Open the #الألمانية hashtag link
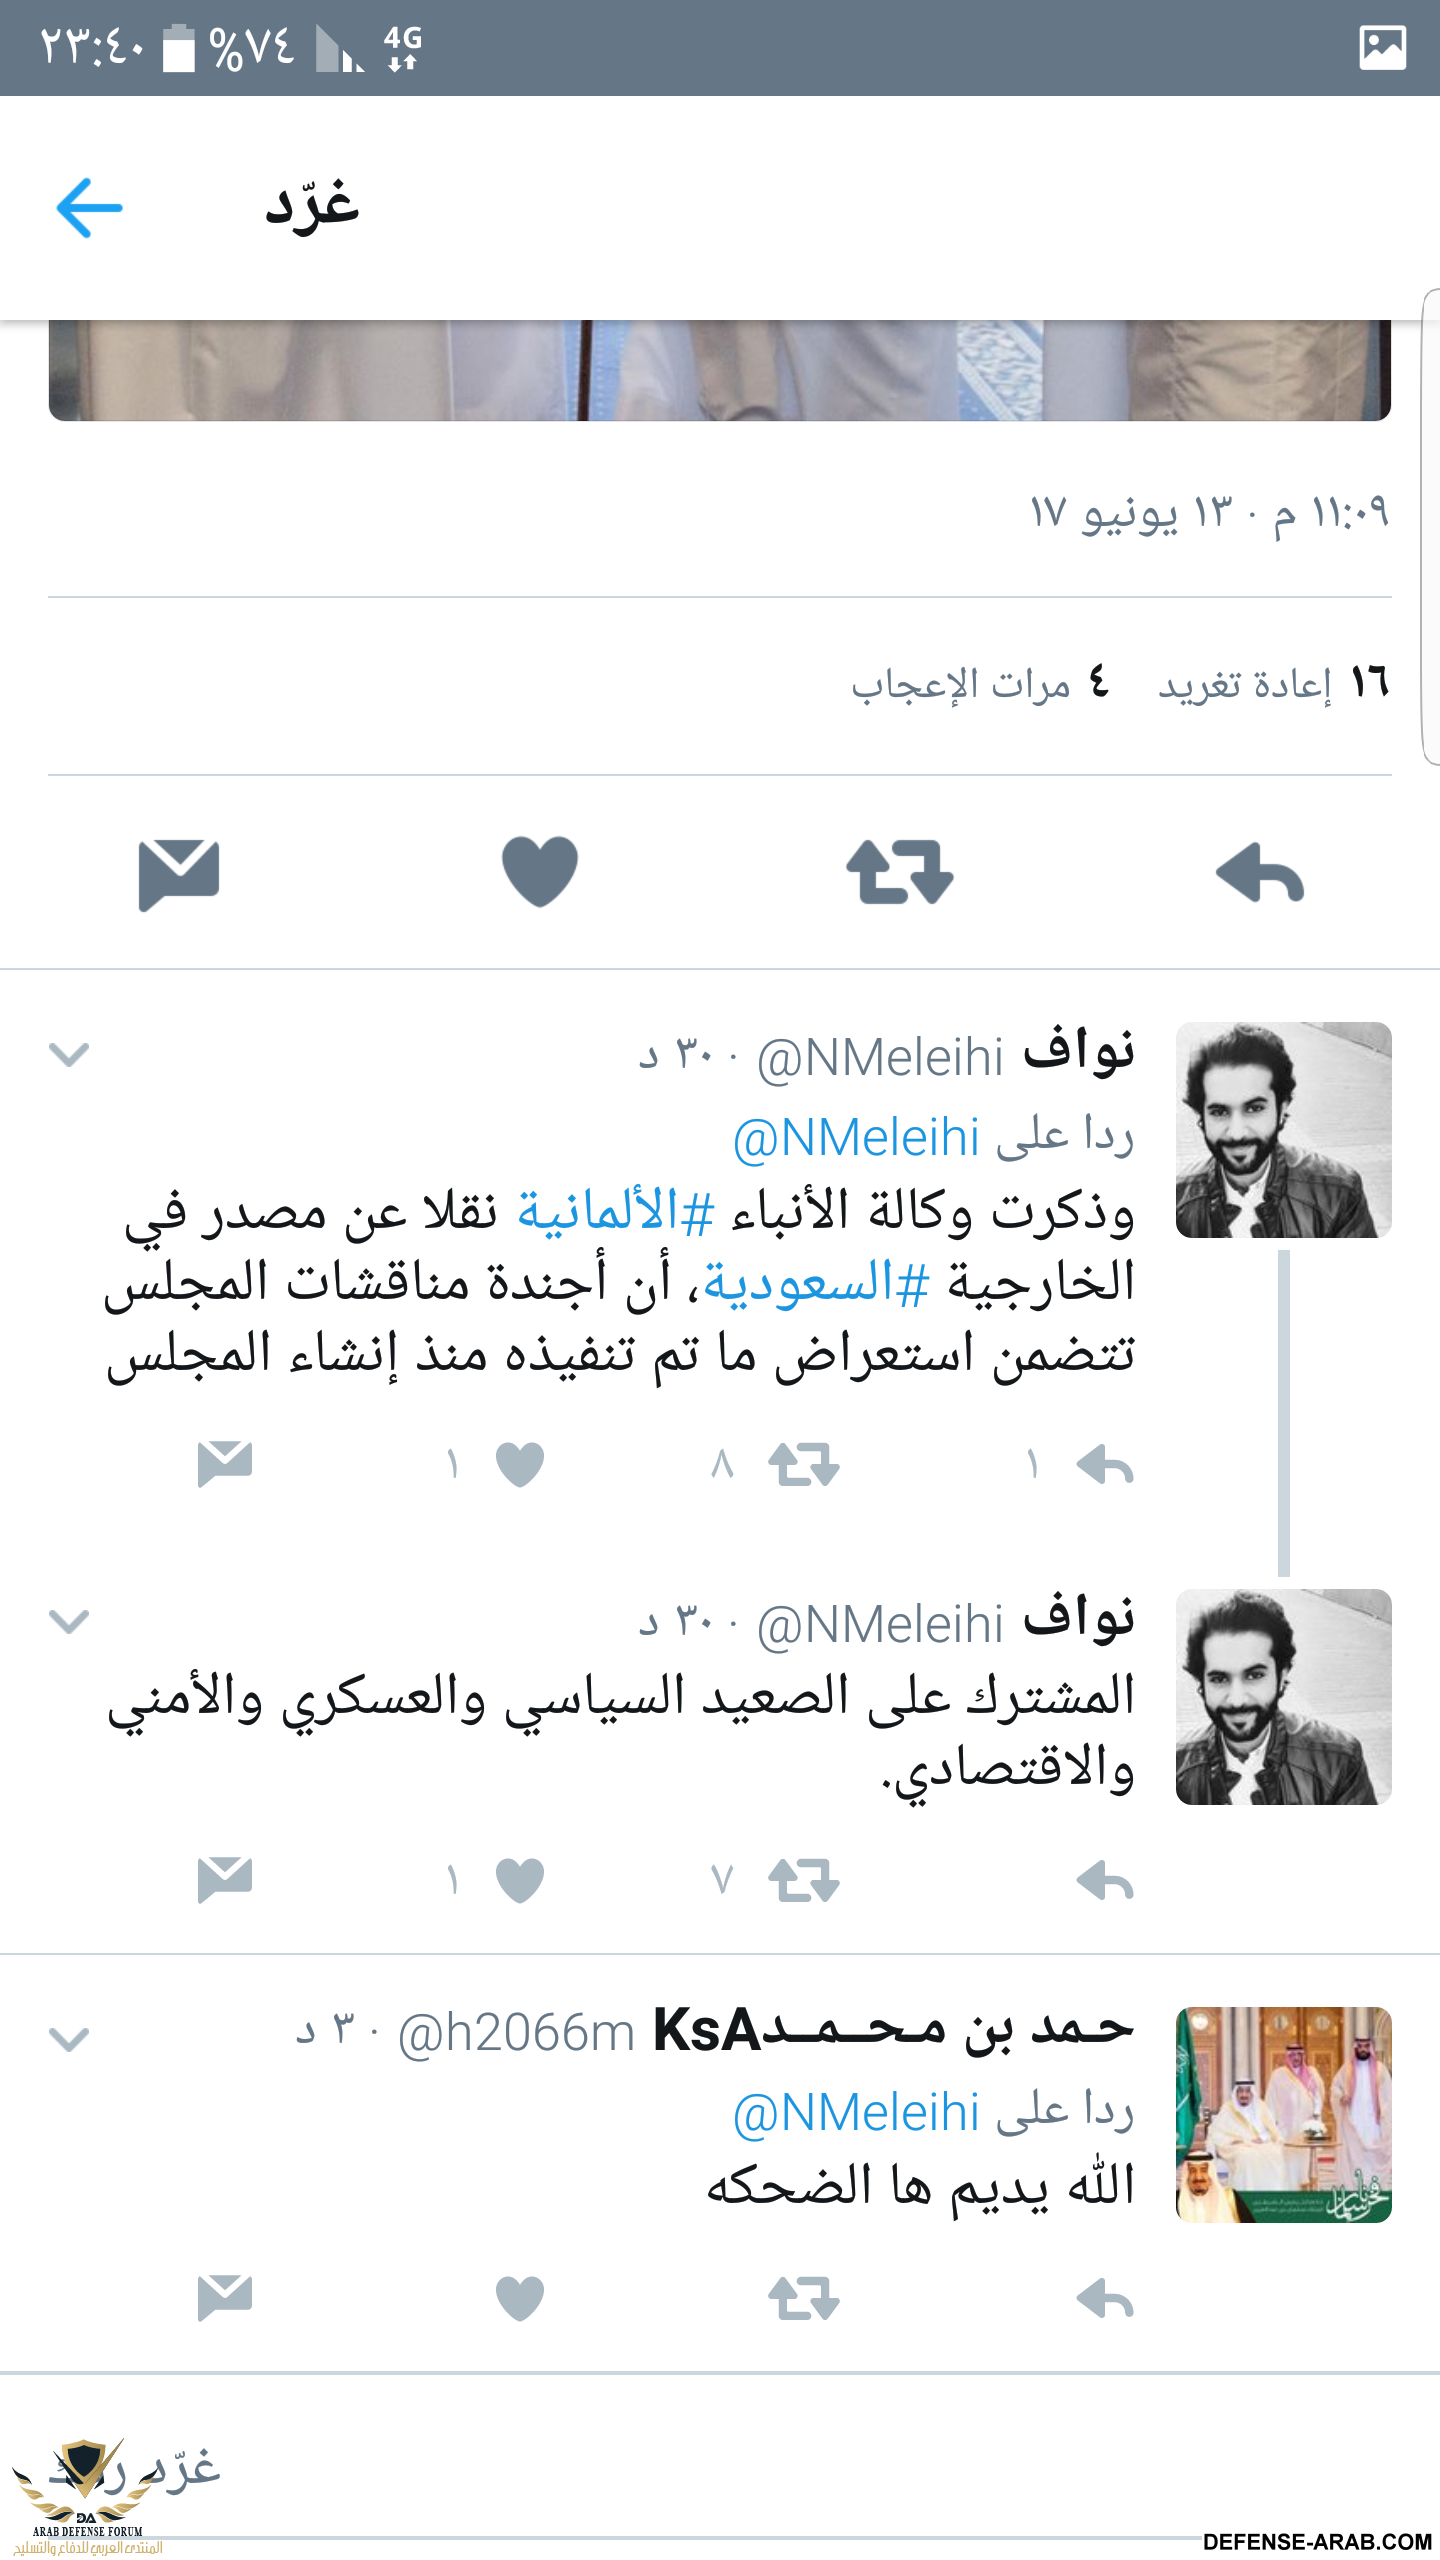The height and width of the screenshot is (2560, 1440). click(616, 1212)
